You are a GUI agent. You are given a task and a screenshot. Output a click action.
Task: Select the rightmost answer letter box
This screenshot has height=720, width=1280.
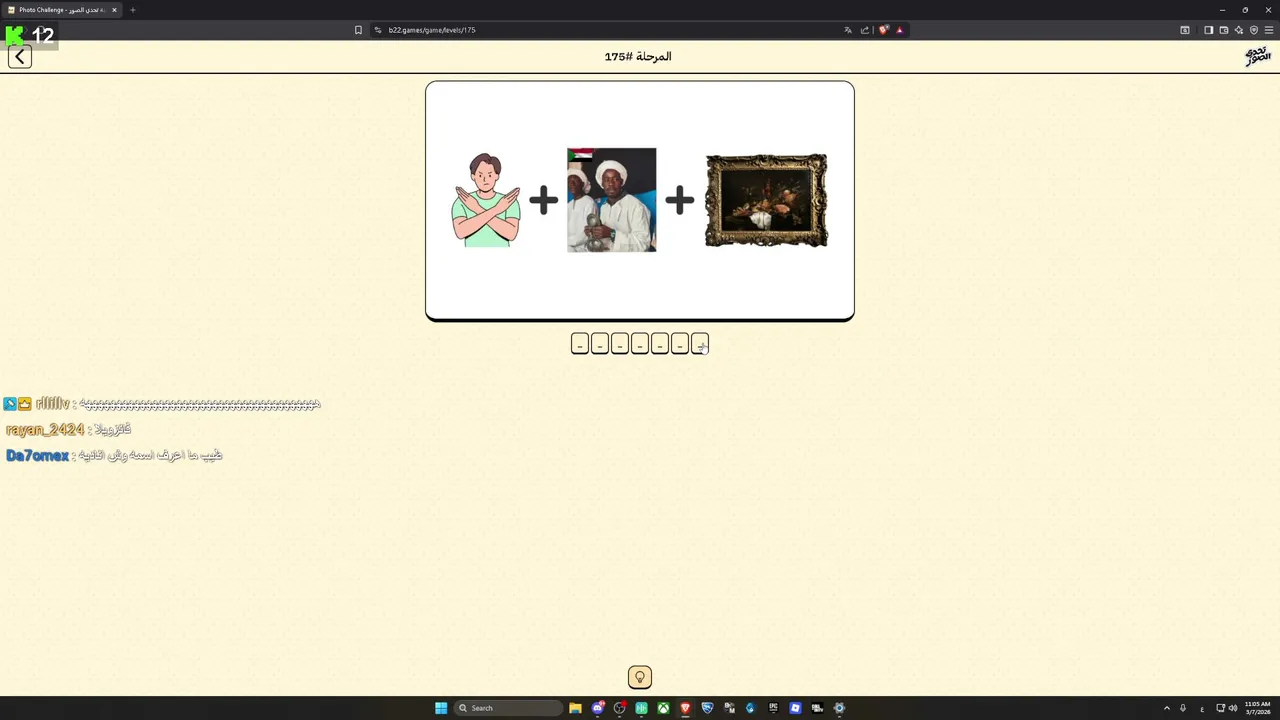pyautogui.click(x=700, y=344)
